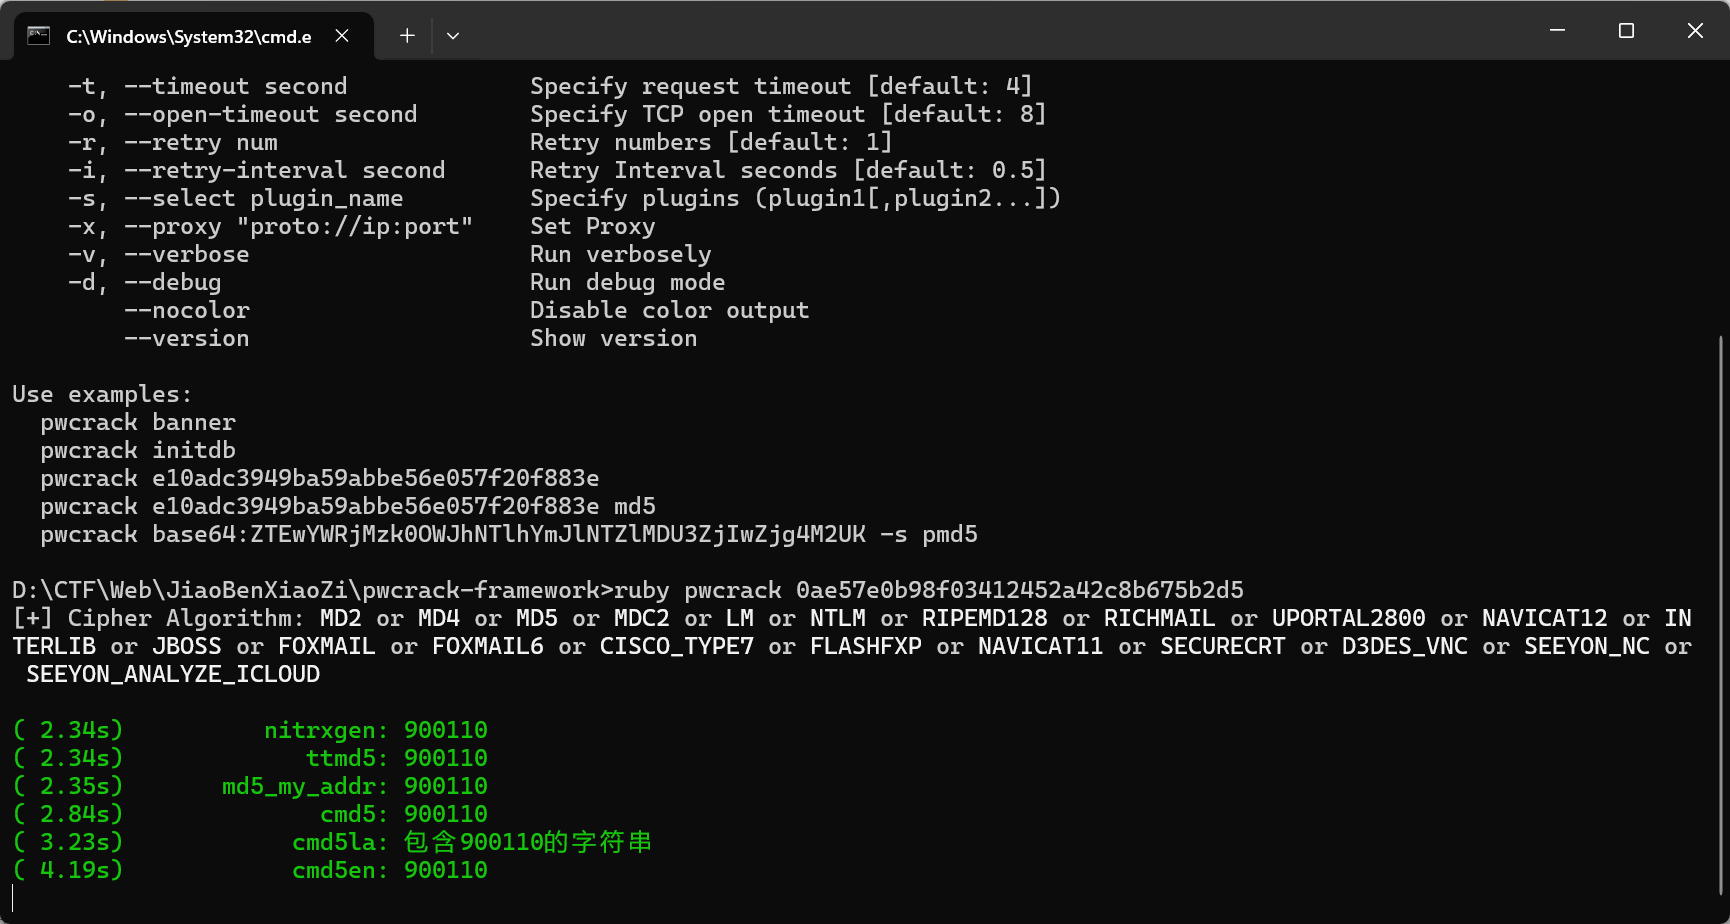Screen dimensions: 1730x924
Task: Click the '--debug' option text
Action: (173, 283)
